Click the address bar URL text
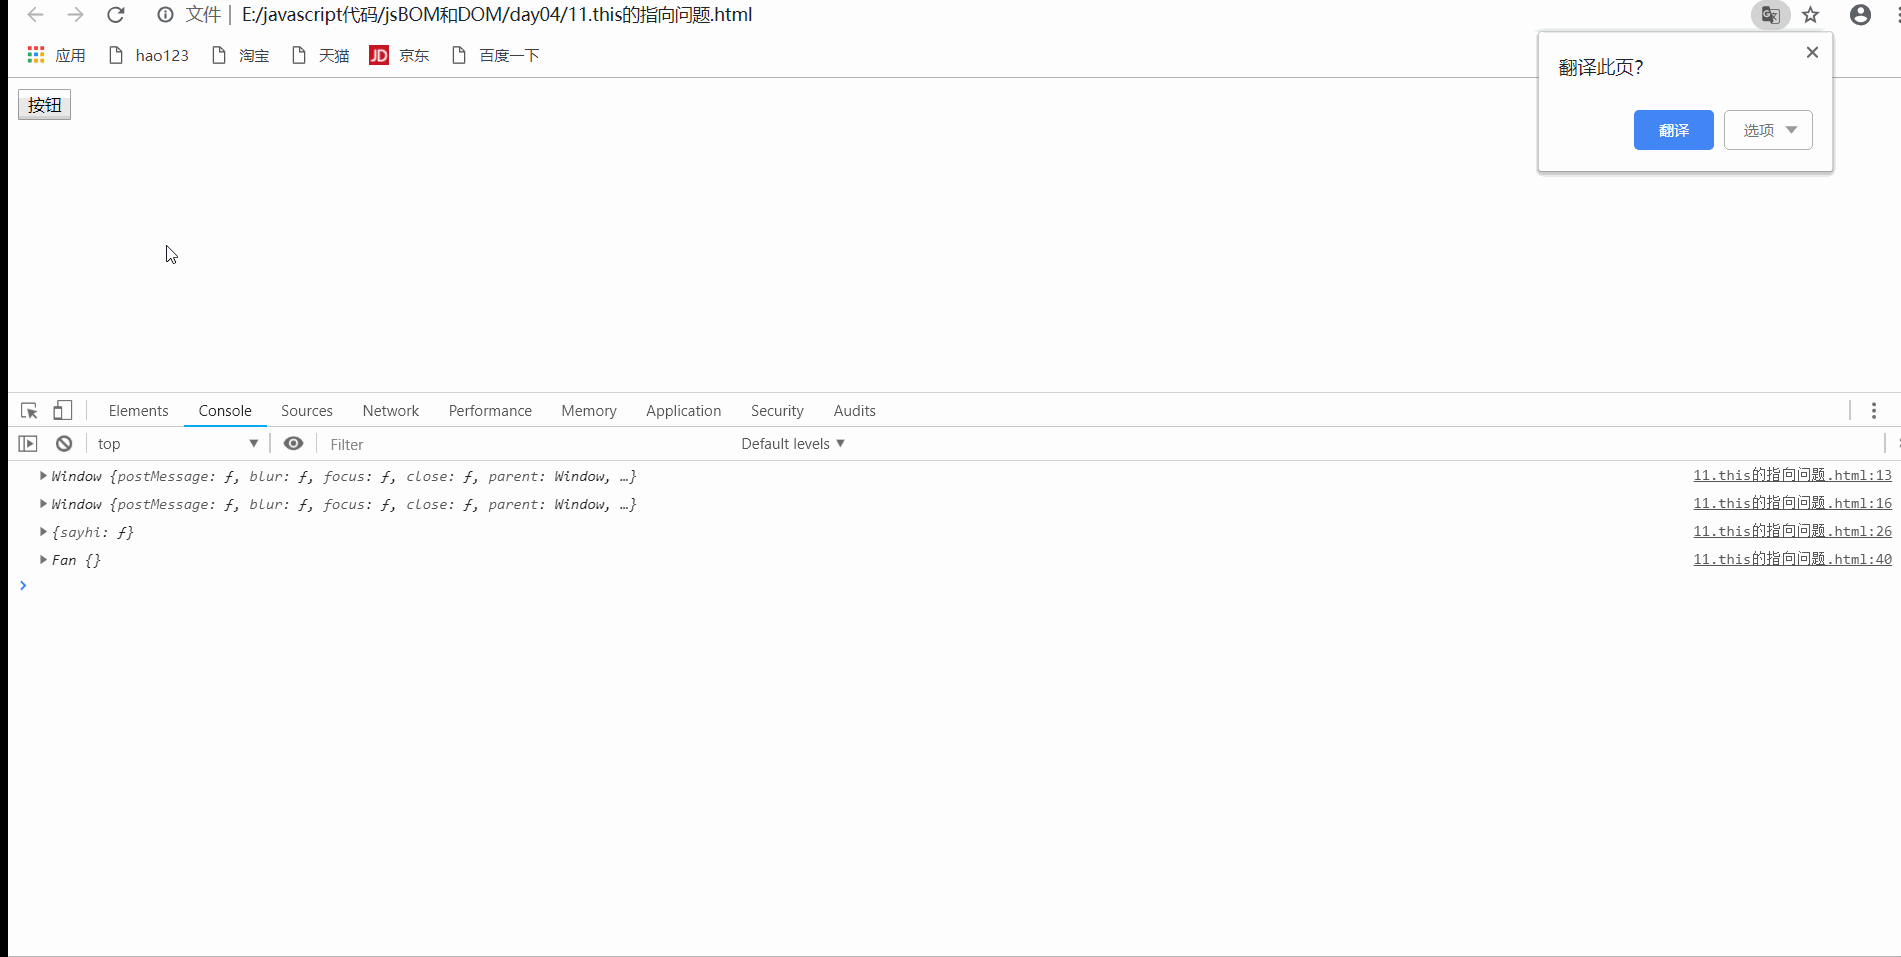This screenshot has width=1901, height=957. coord(497,15)
